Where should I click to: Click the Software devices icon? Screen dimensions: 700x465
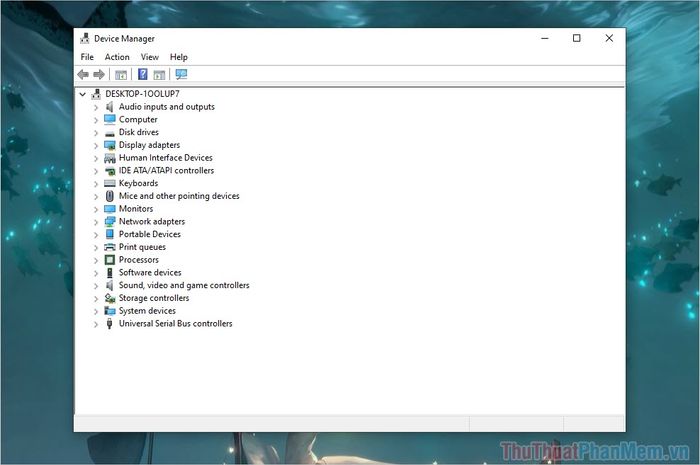coord(109,272)
